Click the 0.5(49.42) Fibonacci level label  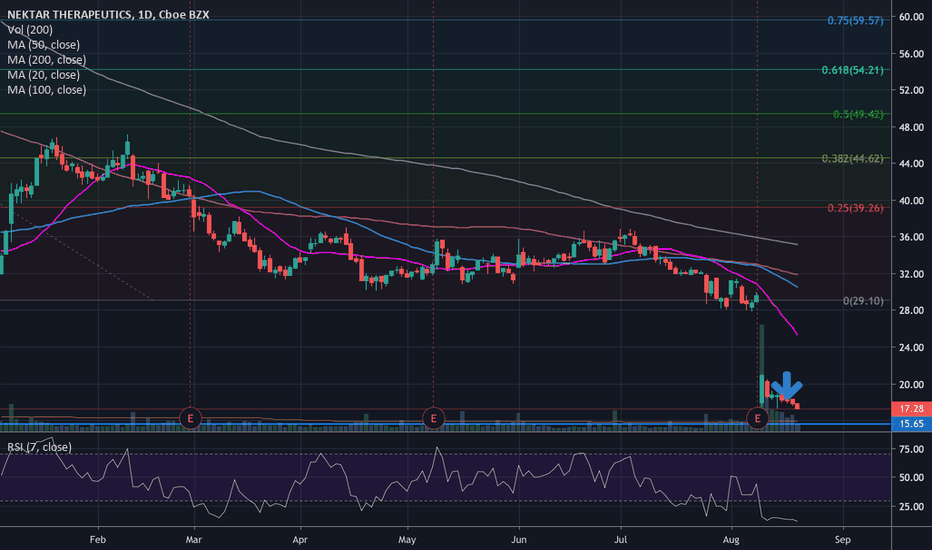[858, 114]
